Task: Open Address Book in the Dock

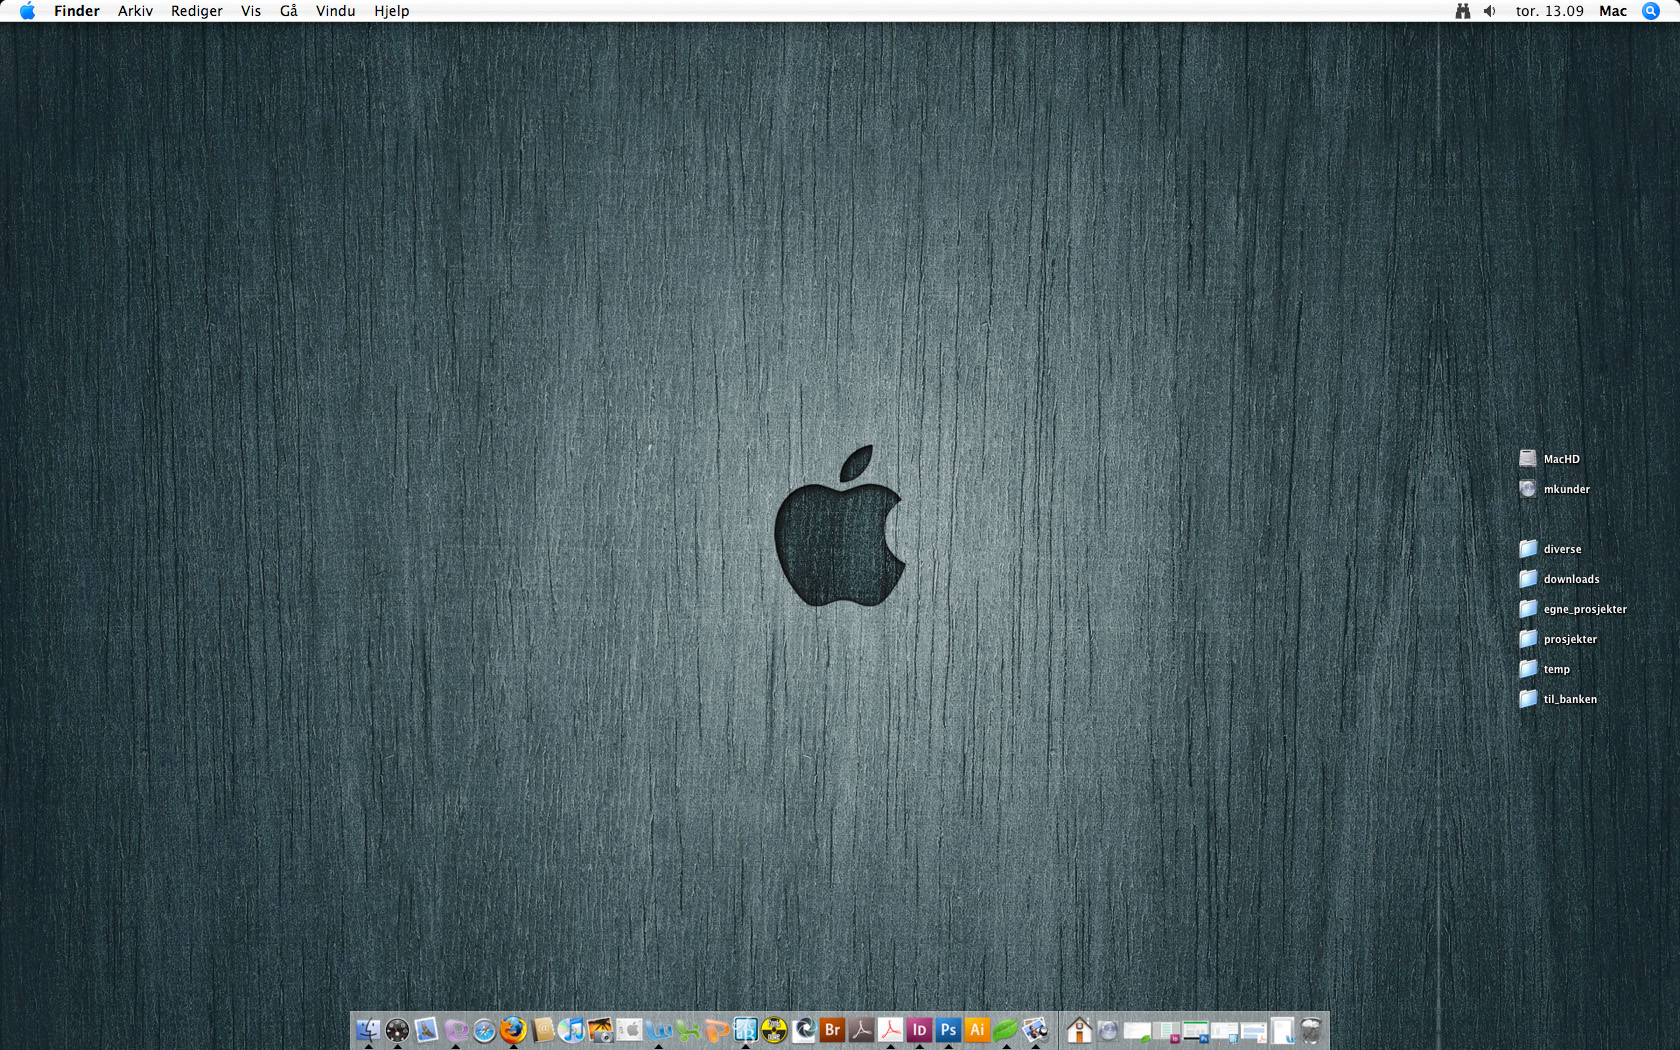Action: tap(543, 1030)
